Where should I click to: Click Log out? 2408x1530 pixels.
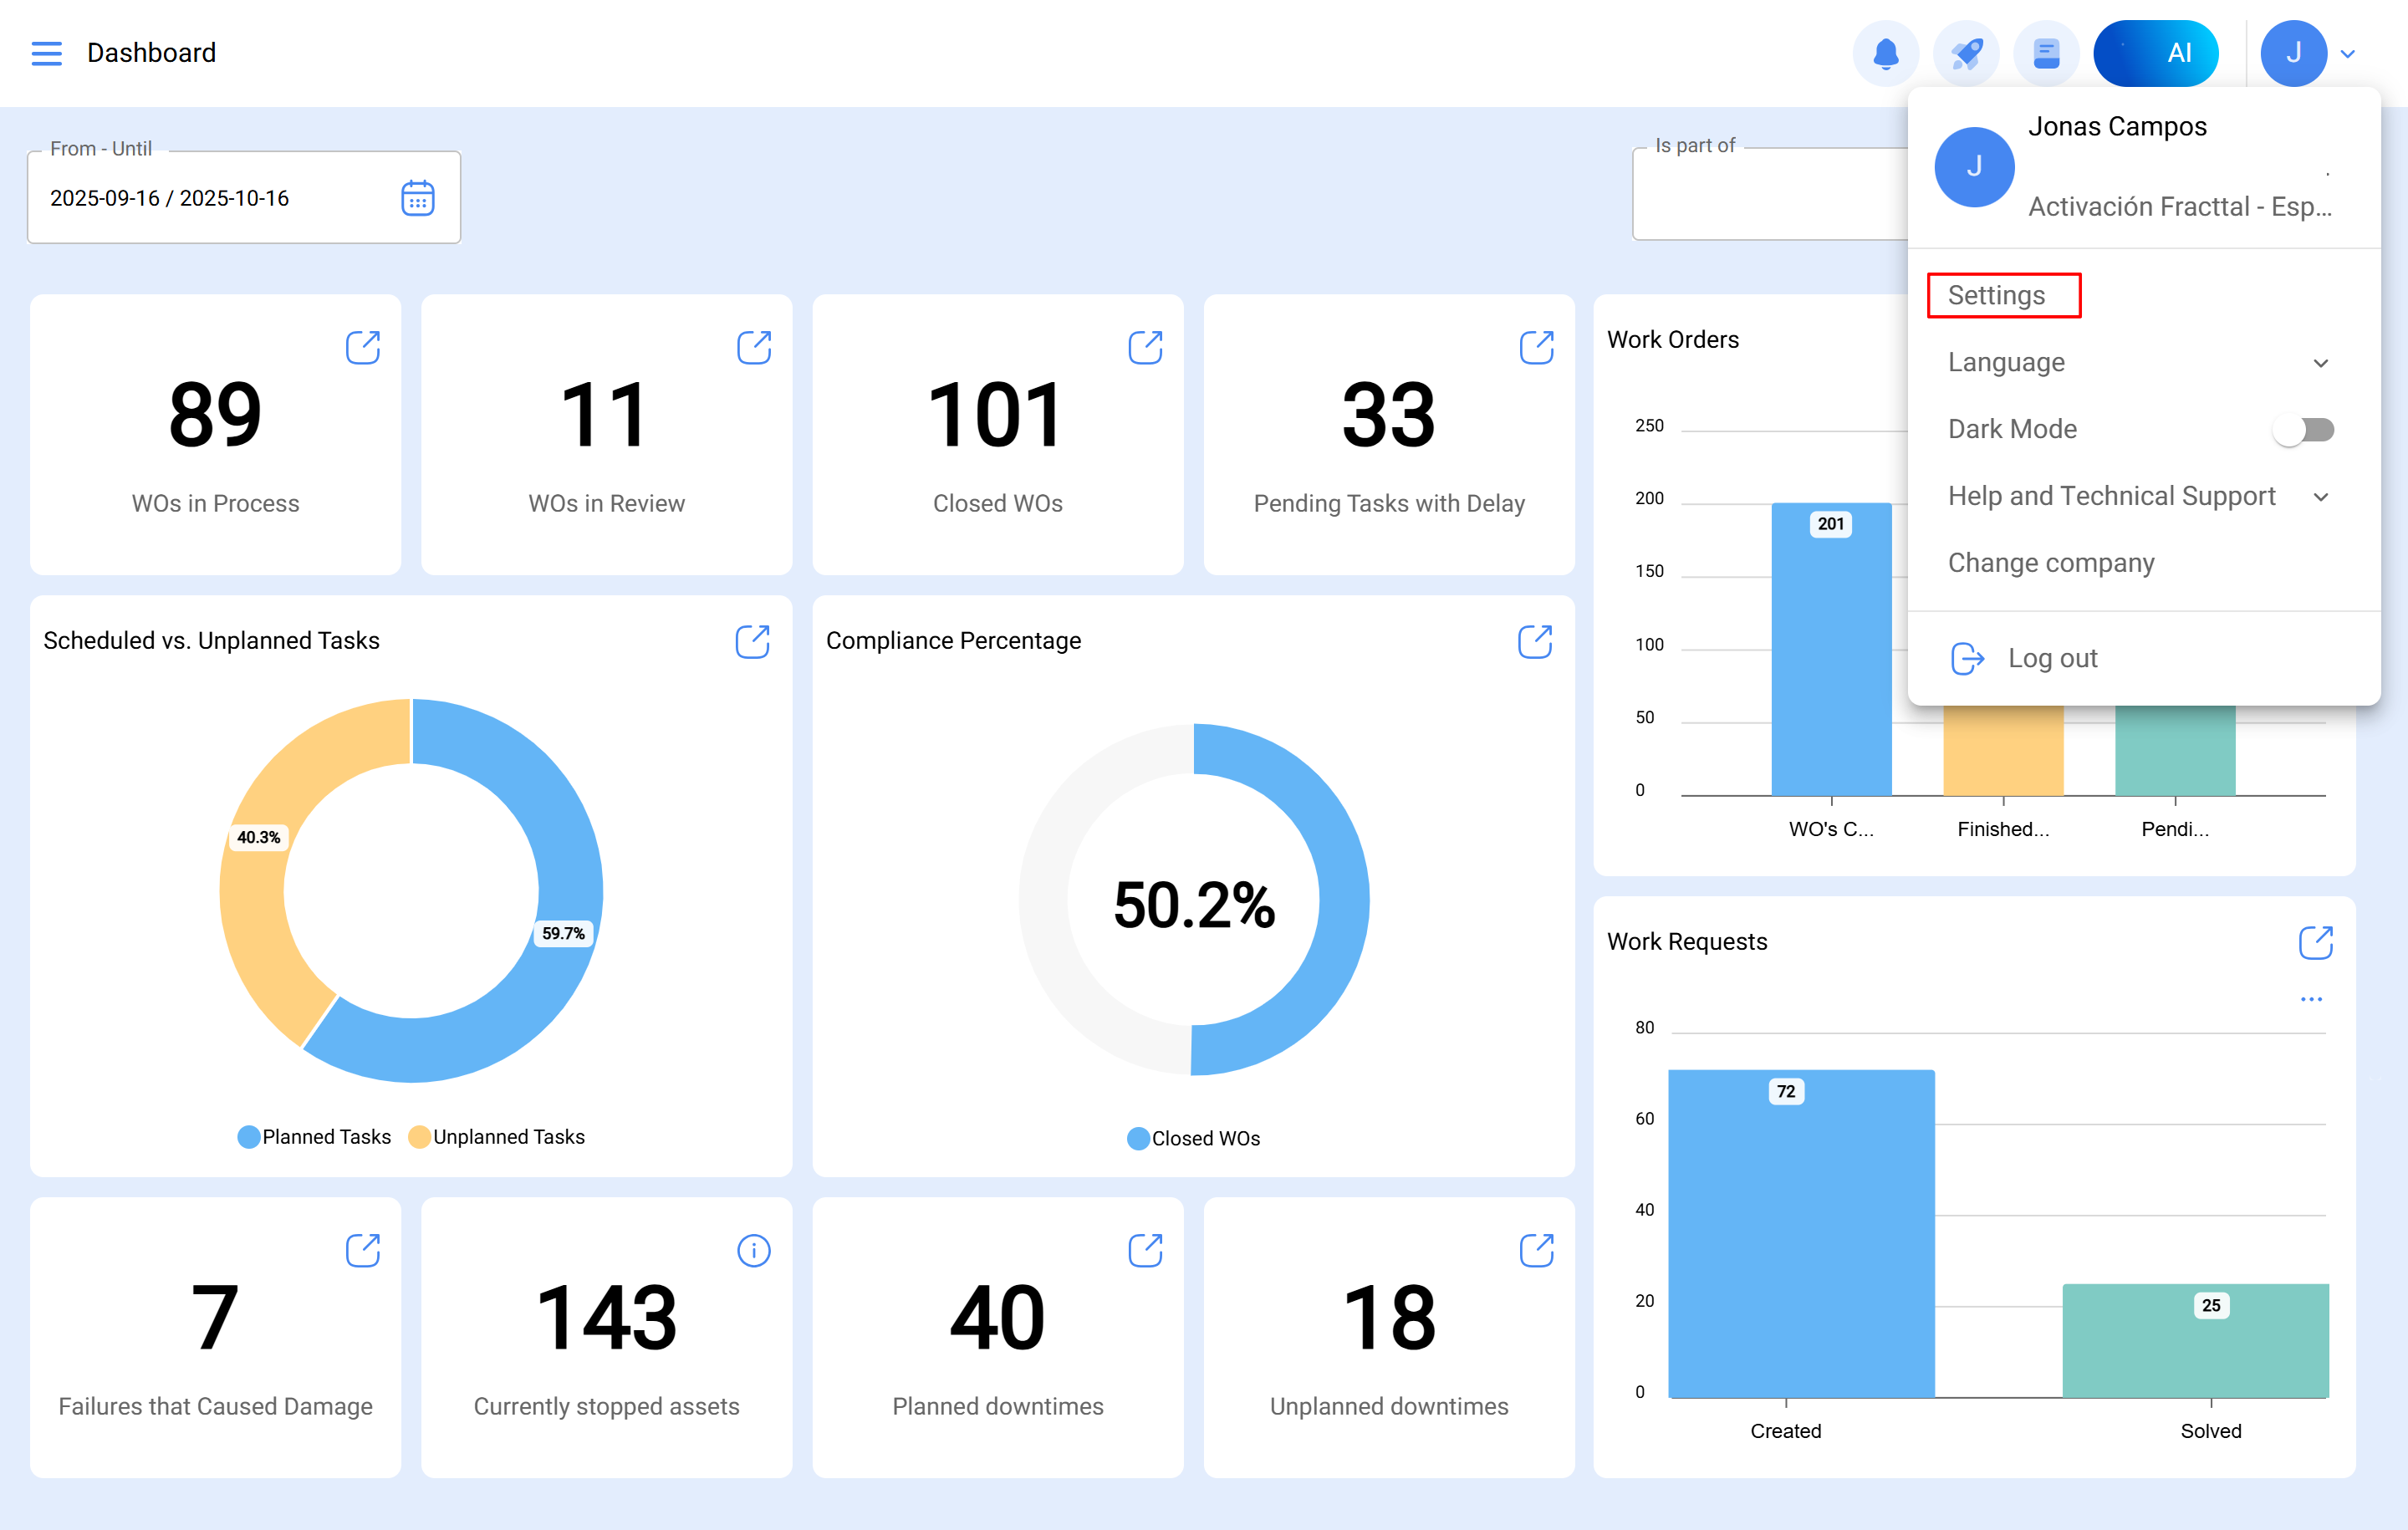(x=2051, y=658)
